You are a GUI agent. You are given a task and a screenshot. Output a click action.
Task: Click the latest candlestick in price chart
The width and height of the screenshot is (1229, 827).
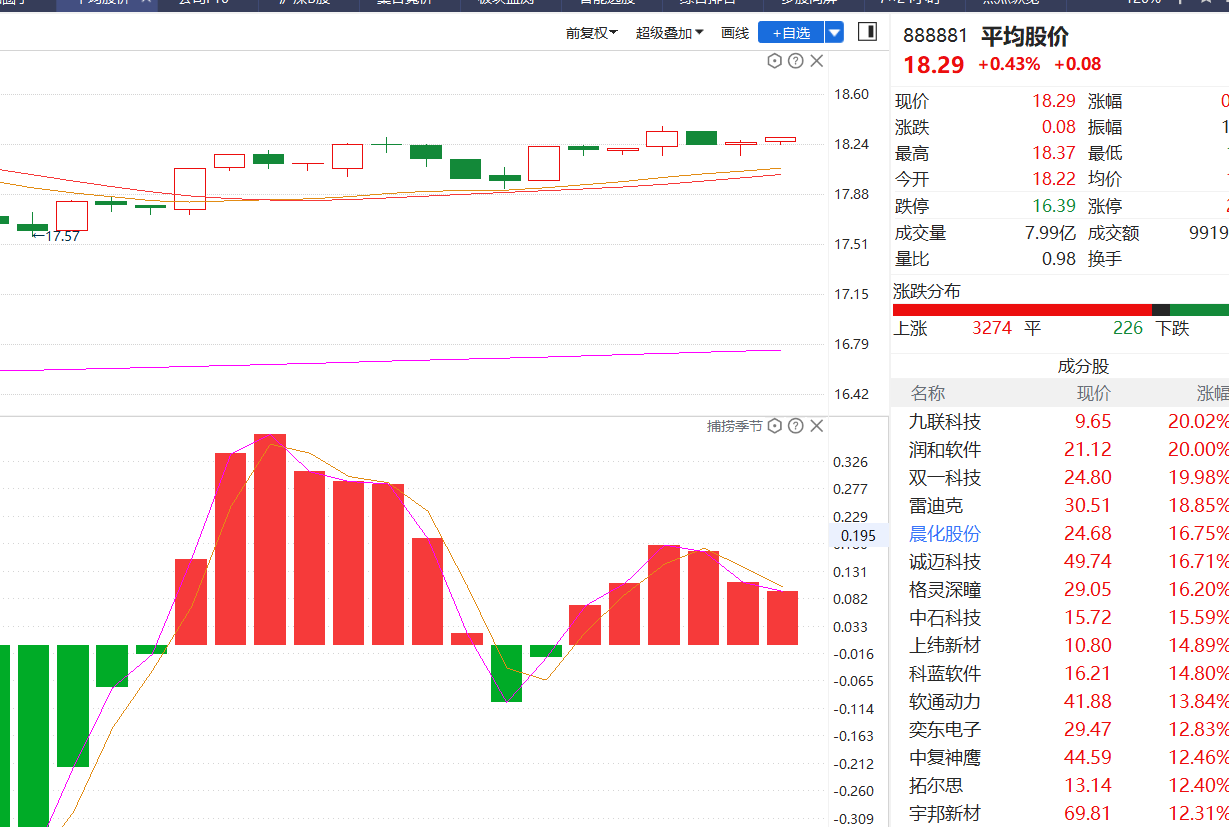point(780,140)
